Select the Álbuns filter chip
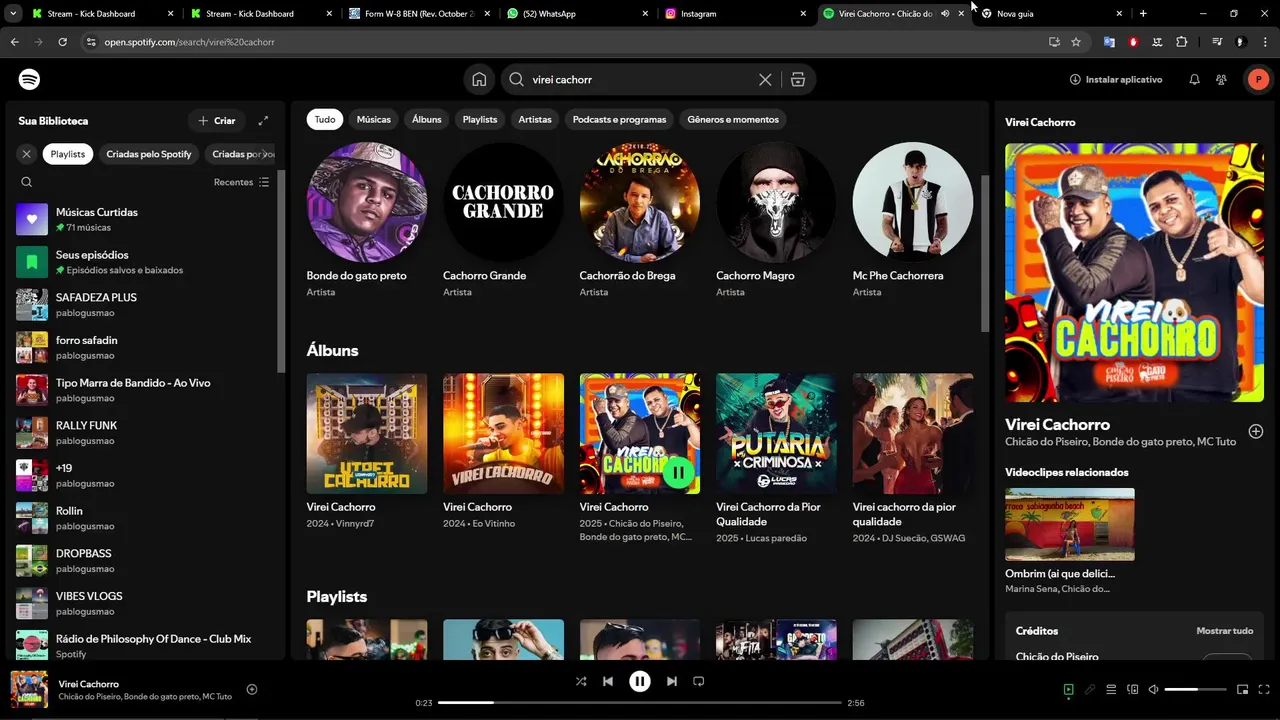Screen dimensions: 1280x720 pyautogui.click(x=427, y=119)
